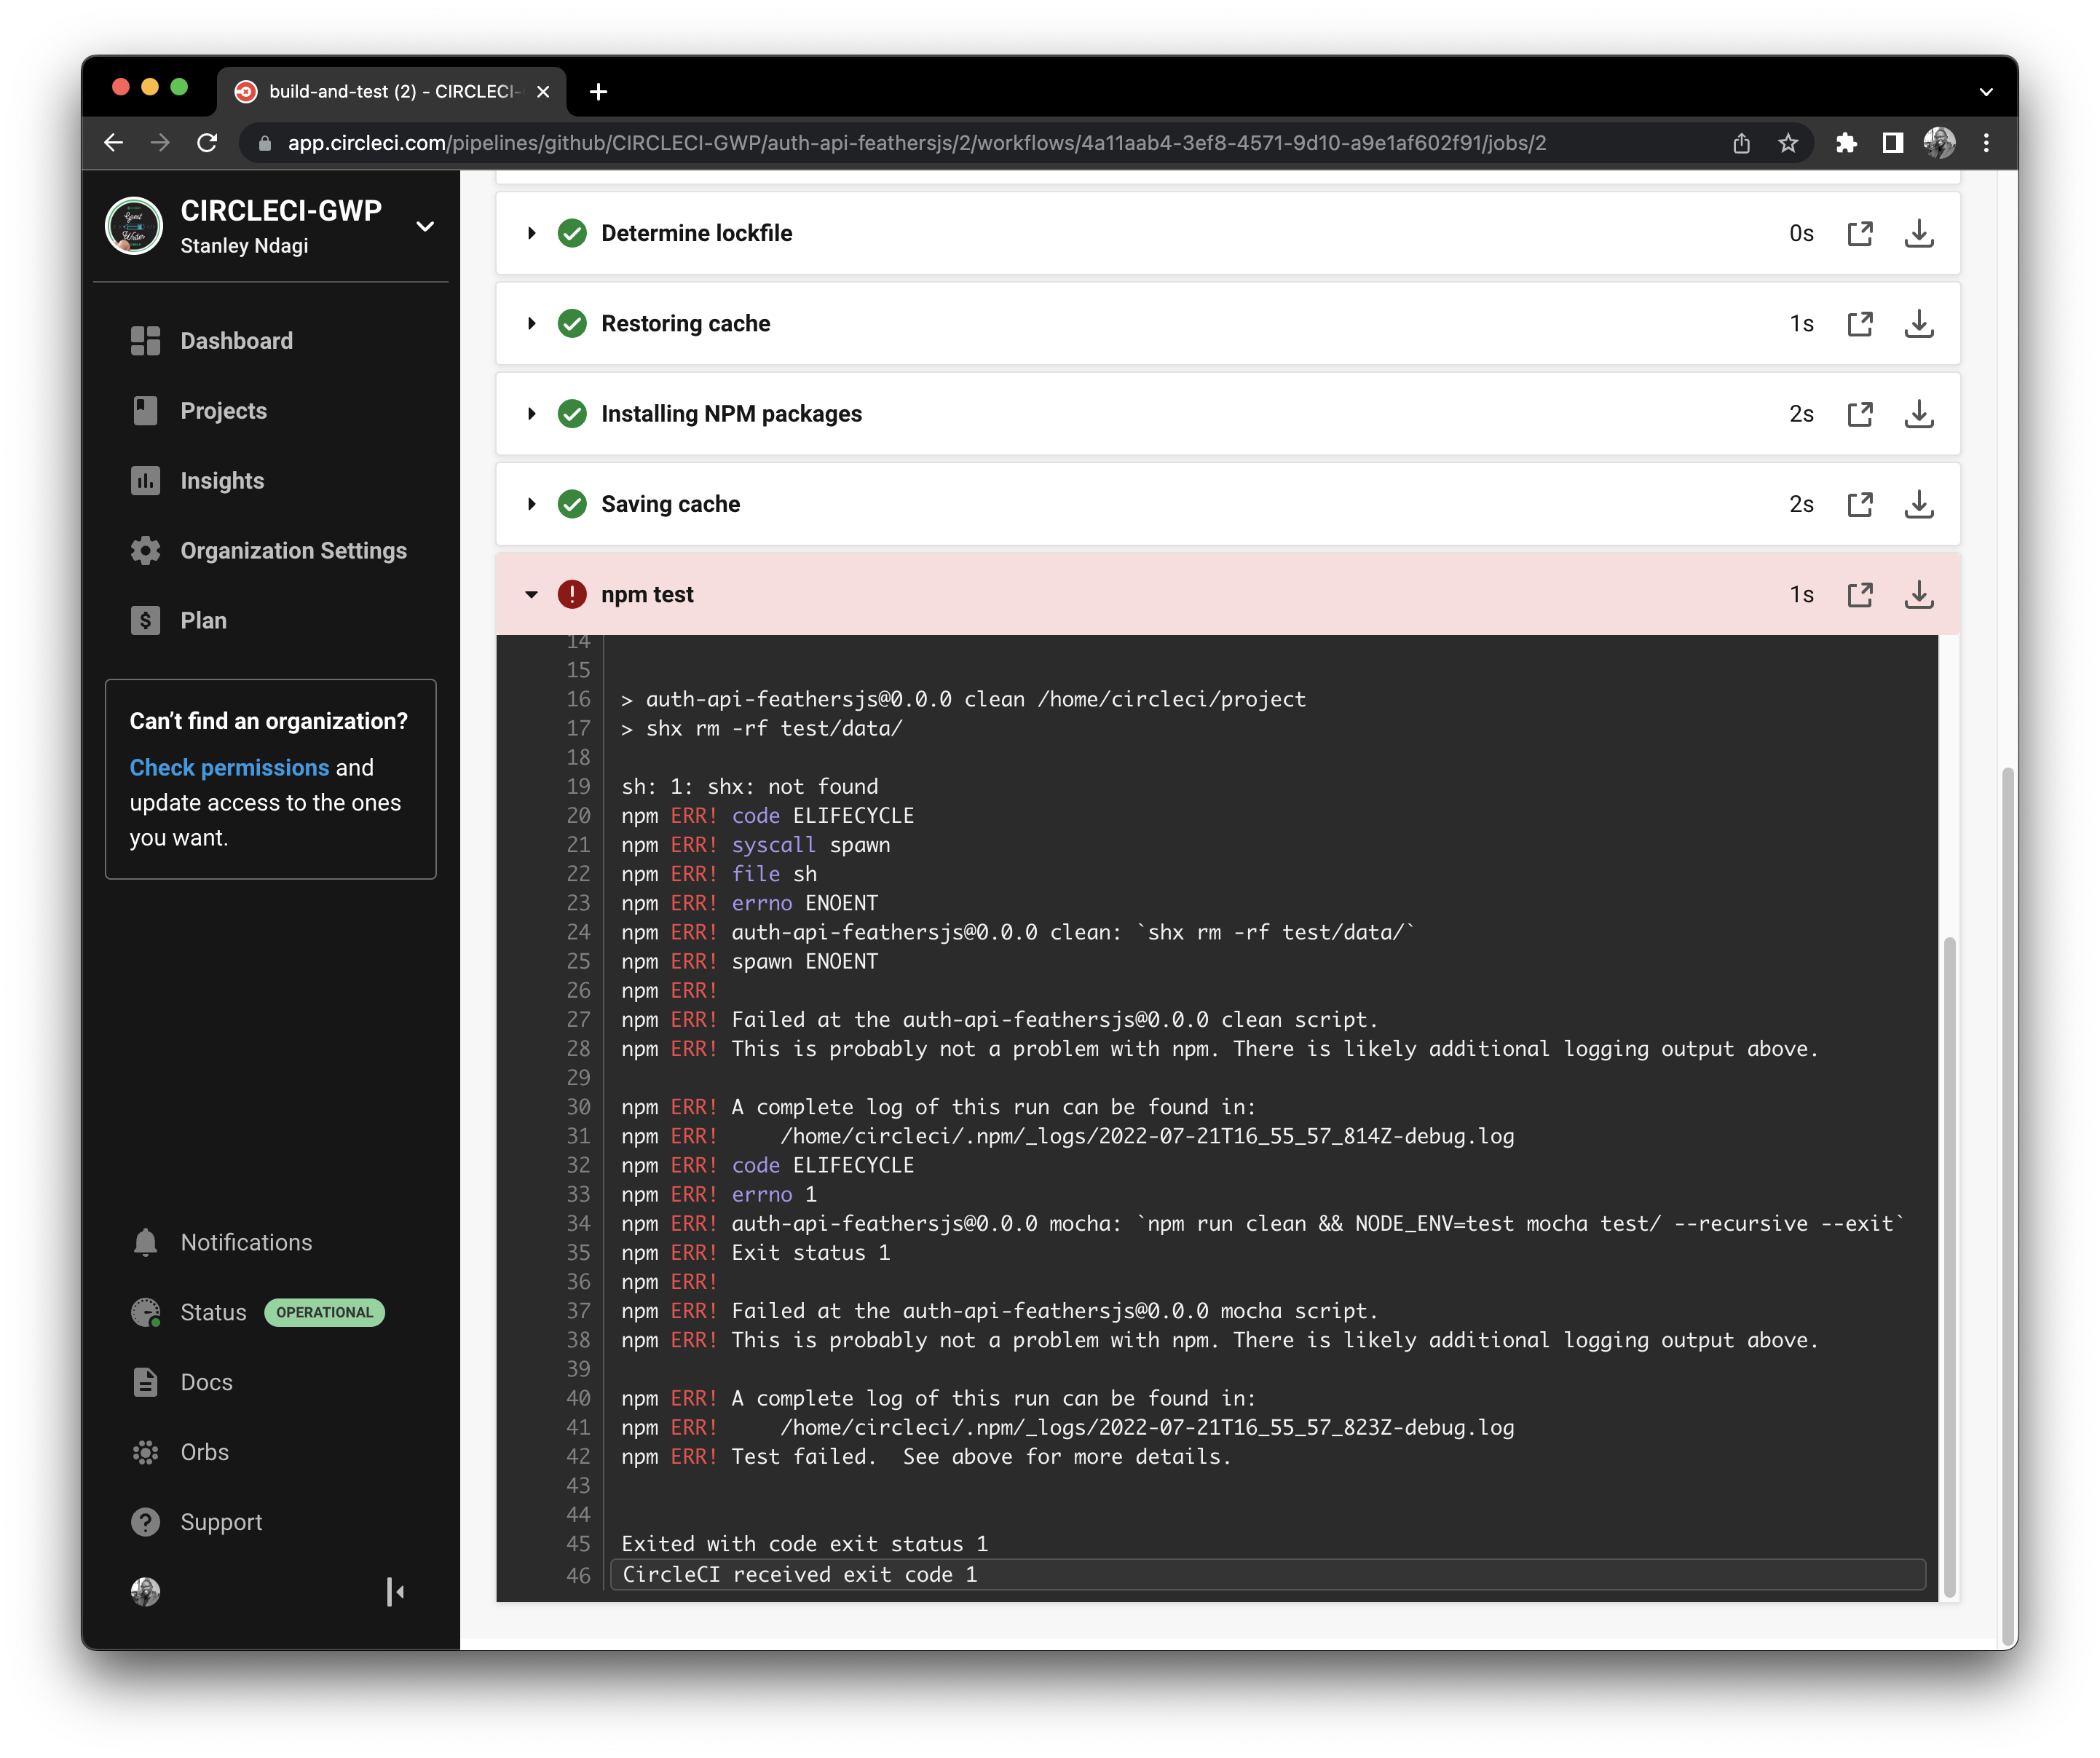The height and width of the screenshot is (1758, 2100).
Task: Open Restoring cache output in new tab
Action: click(1859, 324)
